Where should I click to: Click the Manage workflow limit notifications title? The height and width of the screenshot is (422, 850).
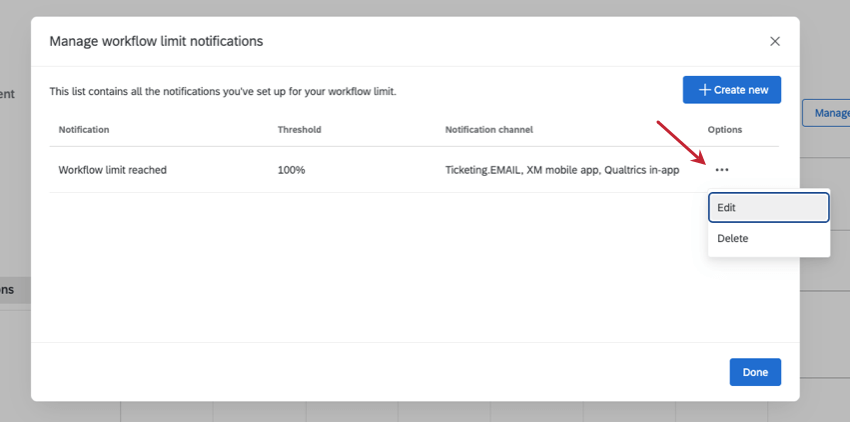(156, 41)
